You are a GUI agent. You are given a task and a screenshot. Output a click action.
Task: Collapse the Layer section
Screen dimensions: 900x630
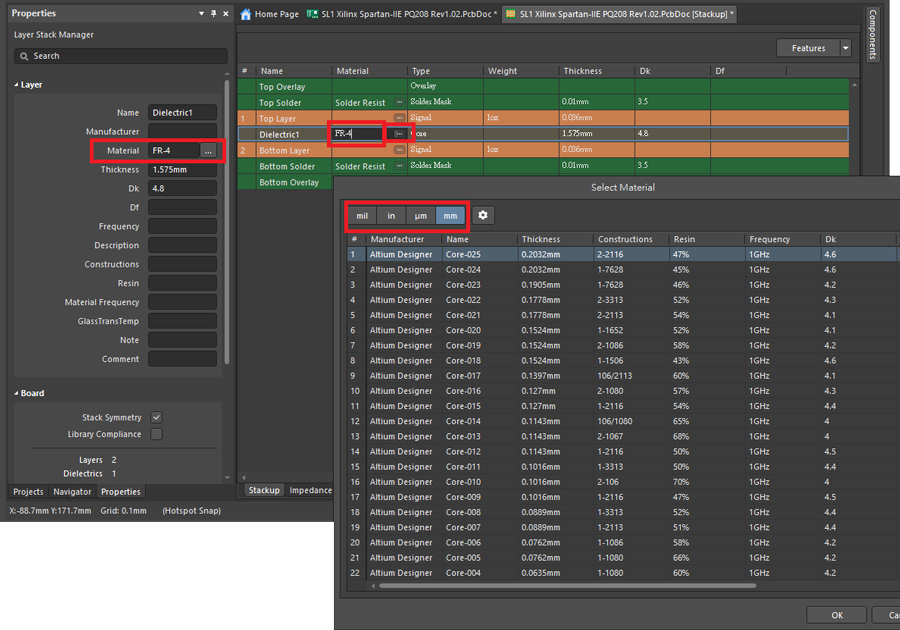pos(17,85)
